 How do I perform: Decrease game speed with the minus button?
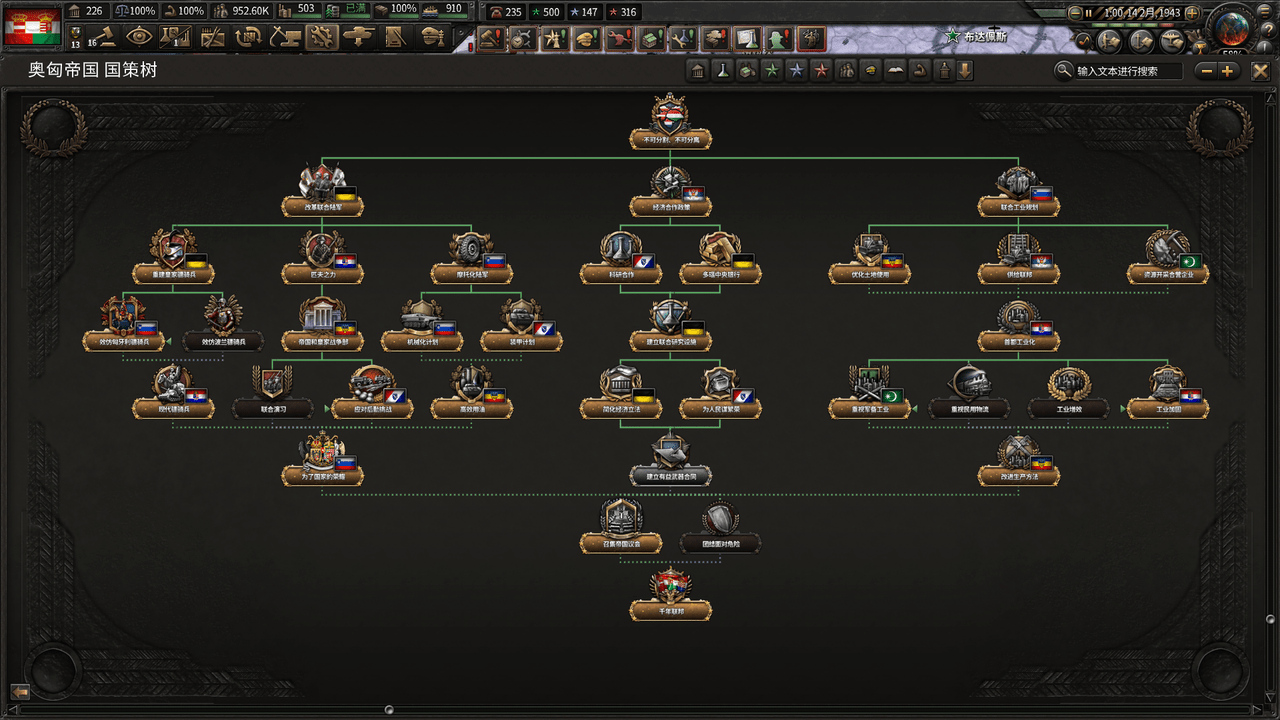1074,12
